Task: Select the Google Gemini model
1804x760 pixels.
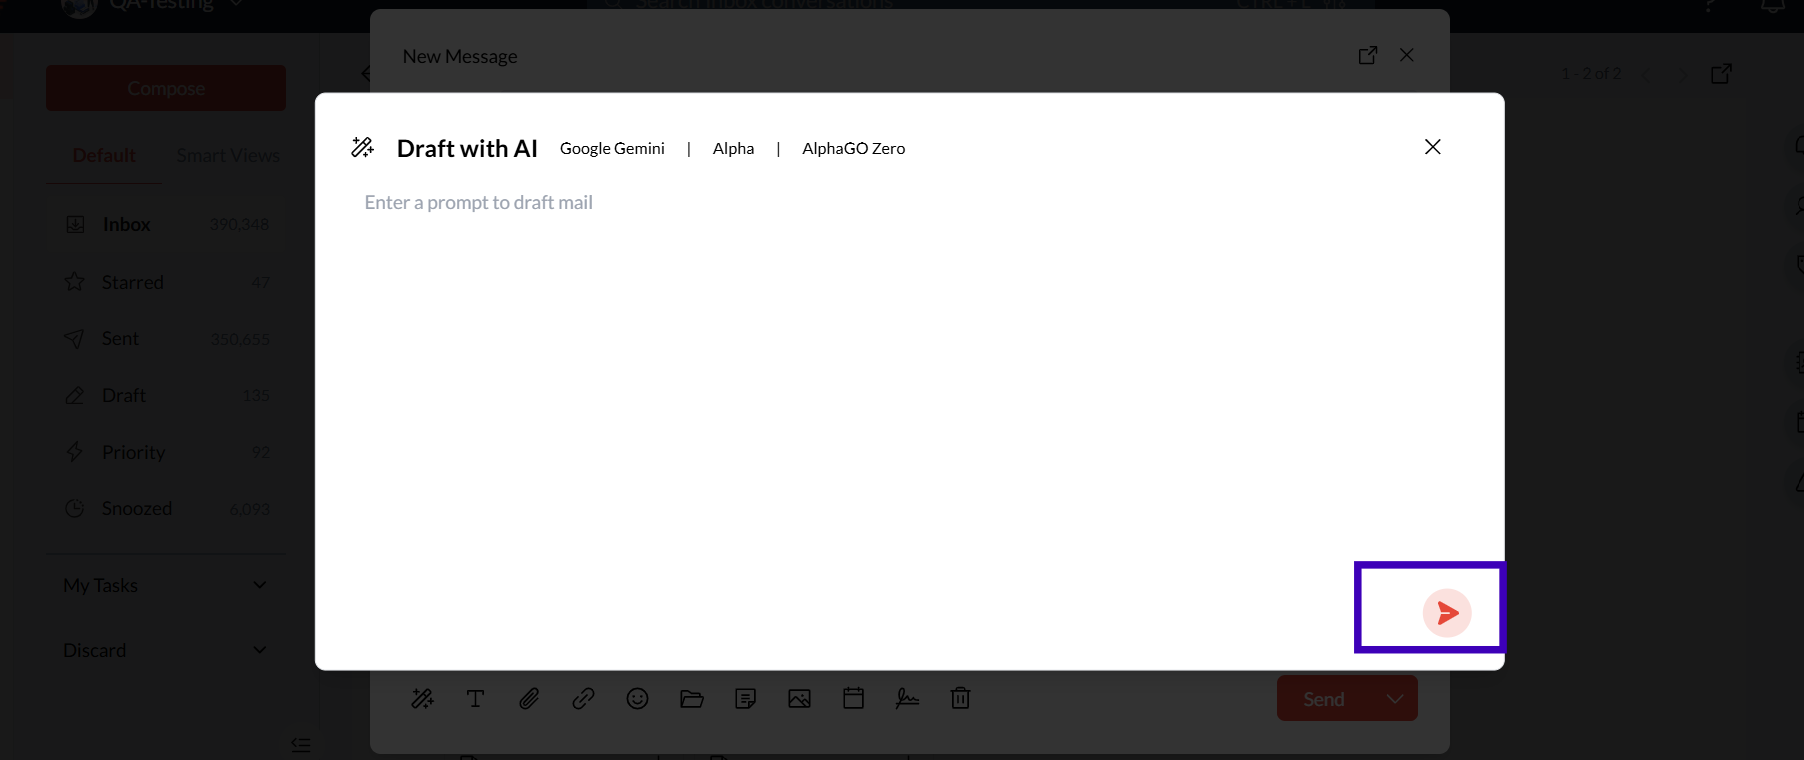Action: coord(612,148)
